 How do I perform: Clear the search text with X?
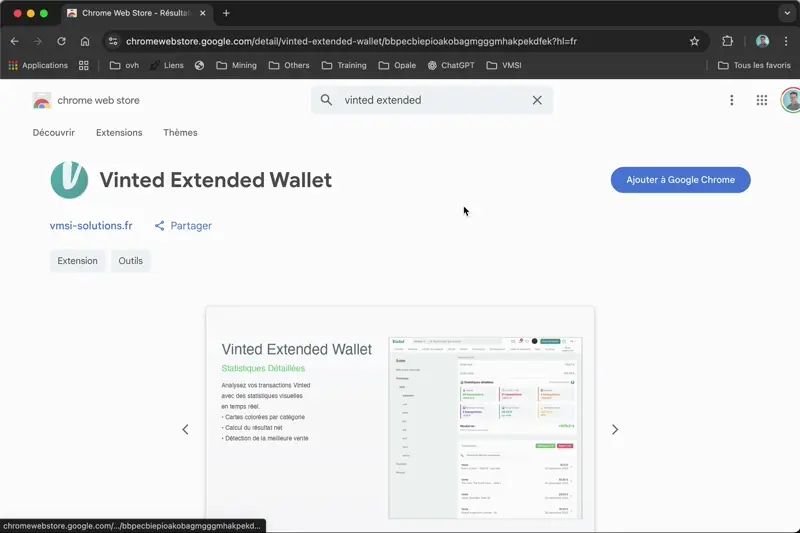[537, 100]
